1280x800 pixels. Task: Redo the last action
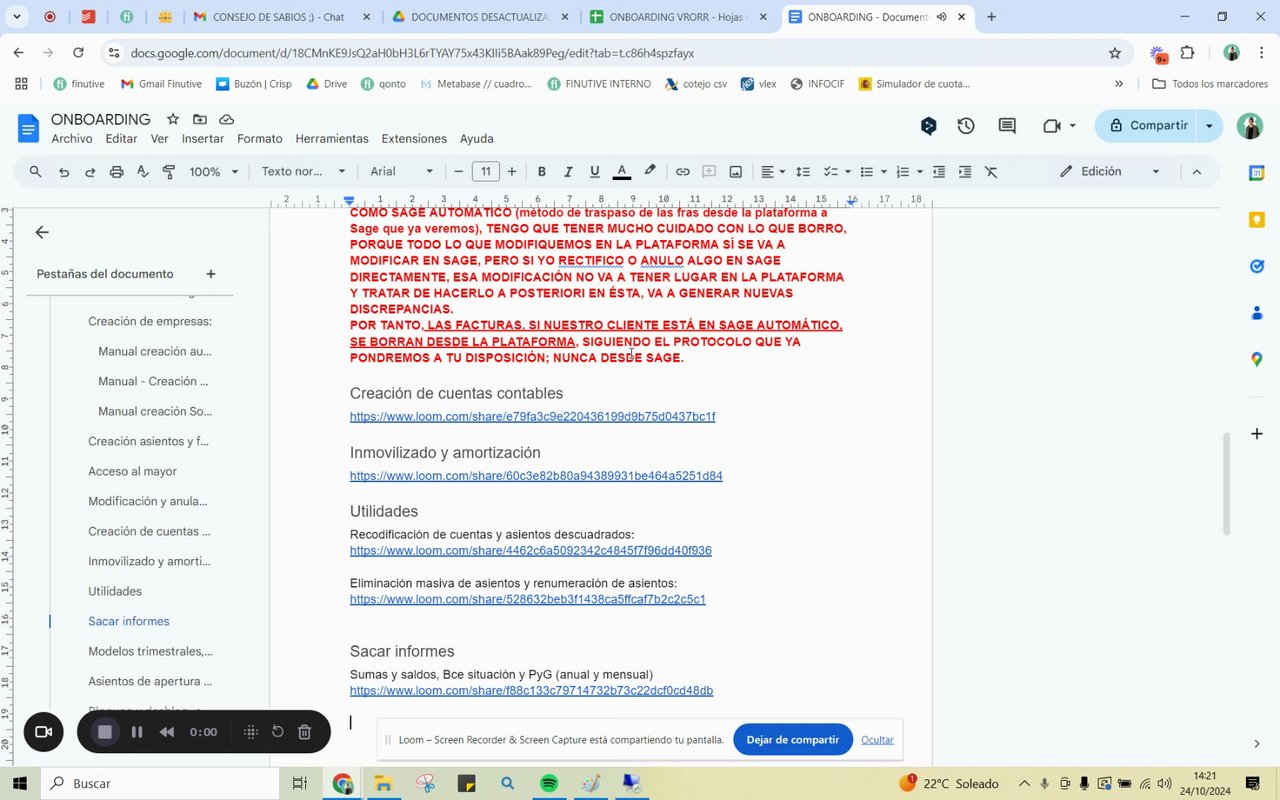tap(90, 172)
